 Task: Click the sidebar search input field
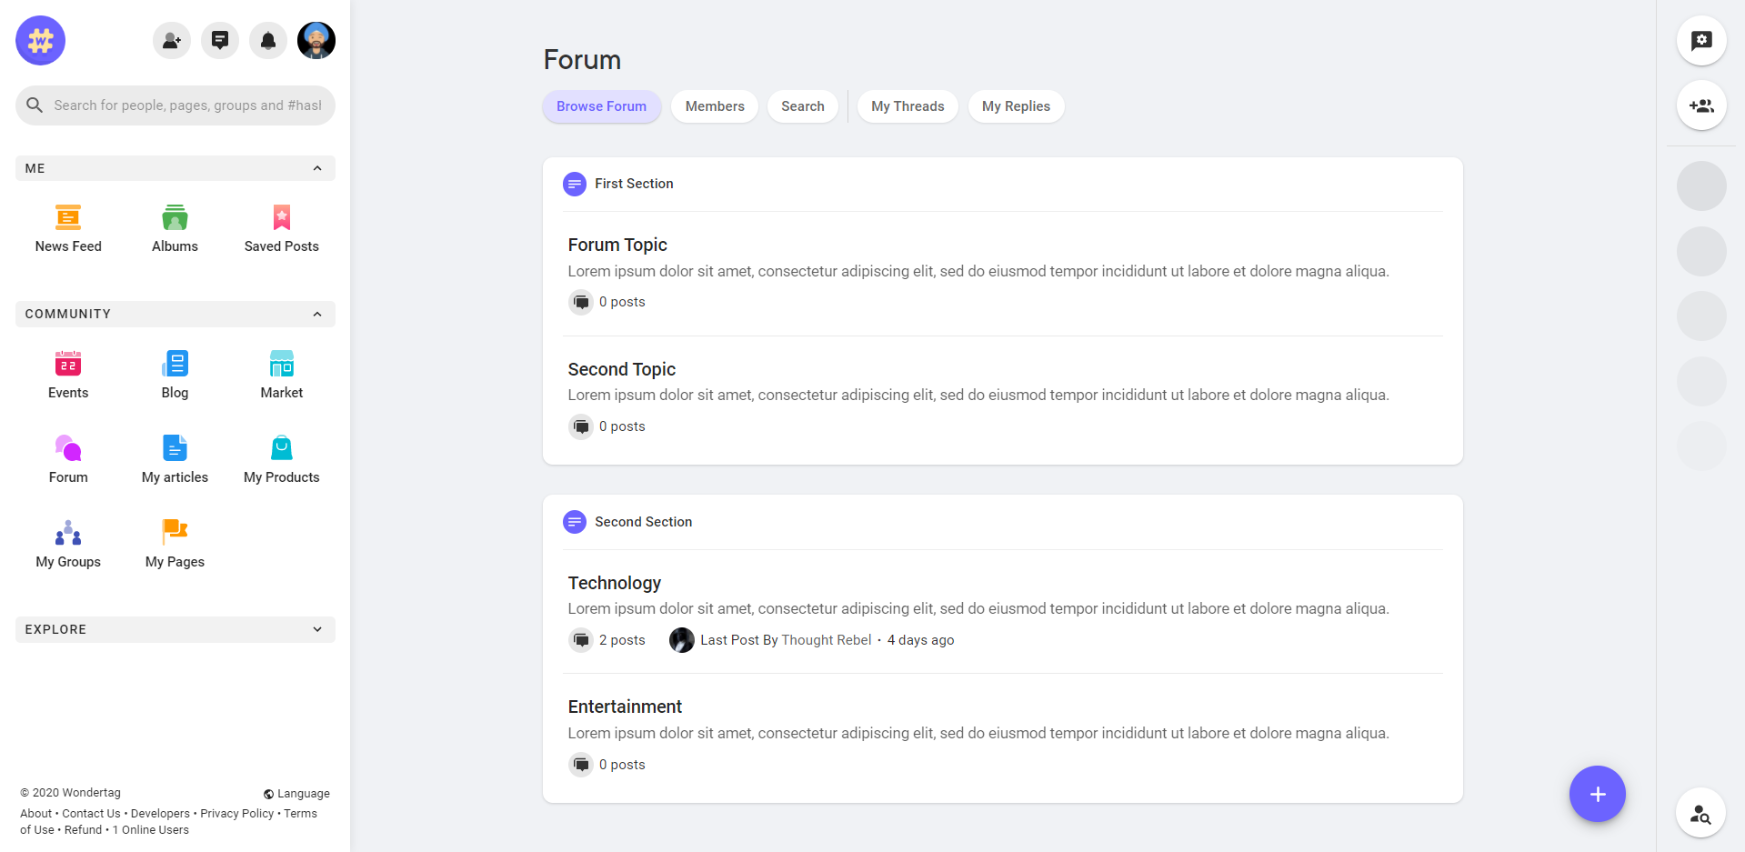click(187, 105)
